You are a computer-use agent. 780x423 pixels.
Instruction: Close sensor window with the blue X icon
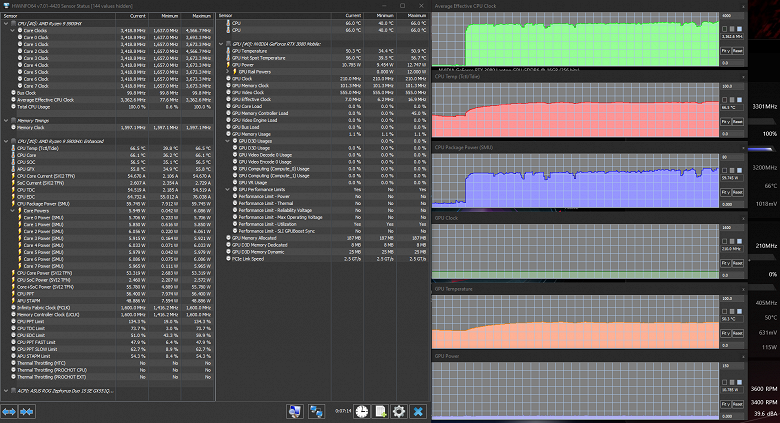(418, 411)
